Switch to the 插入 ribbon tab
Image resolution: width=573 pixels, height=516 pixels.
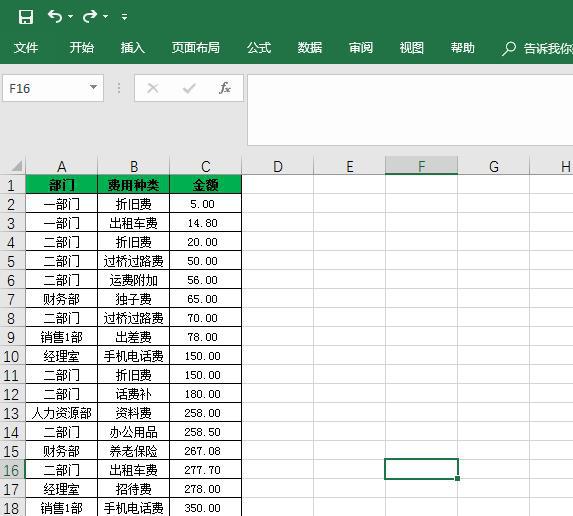[x=133, y=48]
